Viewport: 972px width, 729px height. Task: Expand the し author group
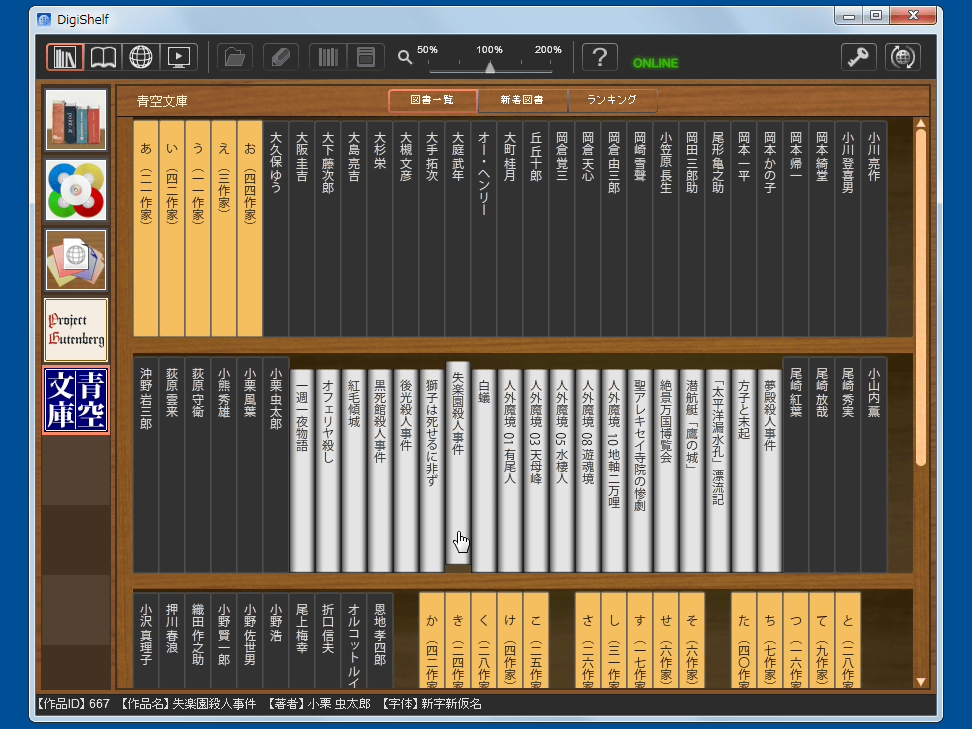tap(614, 640)
